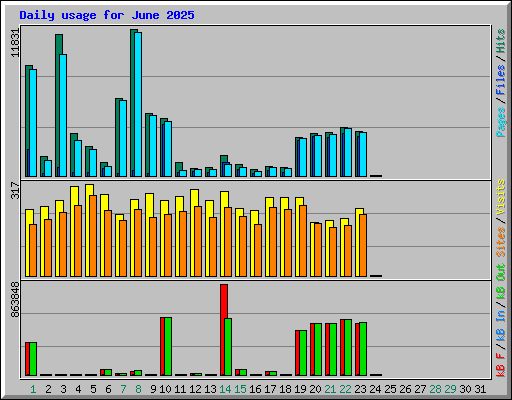The width and height of the screenshot is (512, 400).
Task: Click weekend day label 8
Action: pyautogui.click(x=138, y=389)
